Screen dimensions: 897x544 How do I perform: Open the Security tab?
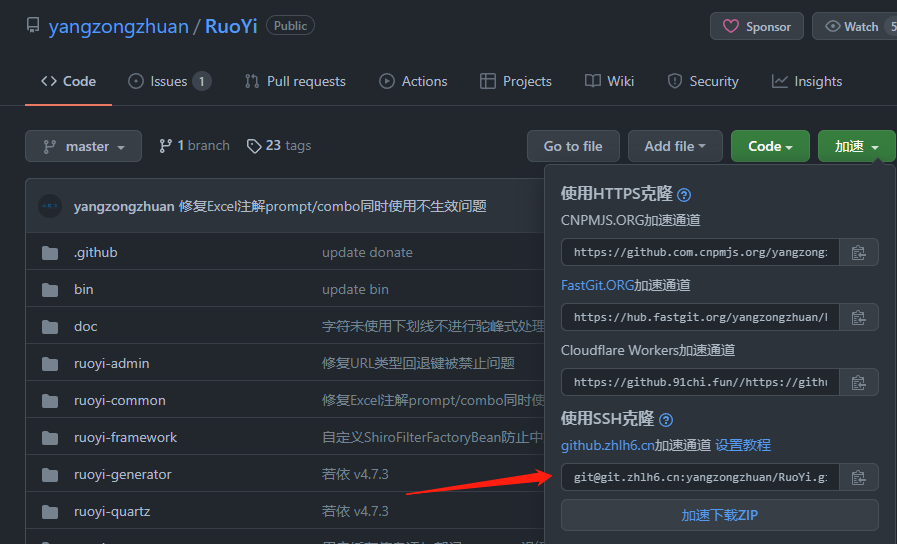click(703, 81)
